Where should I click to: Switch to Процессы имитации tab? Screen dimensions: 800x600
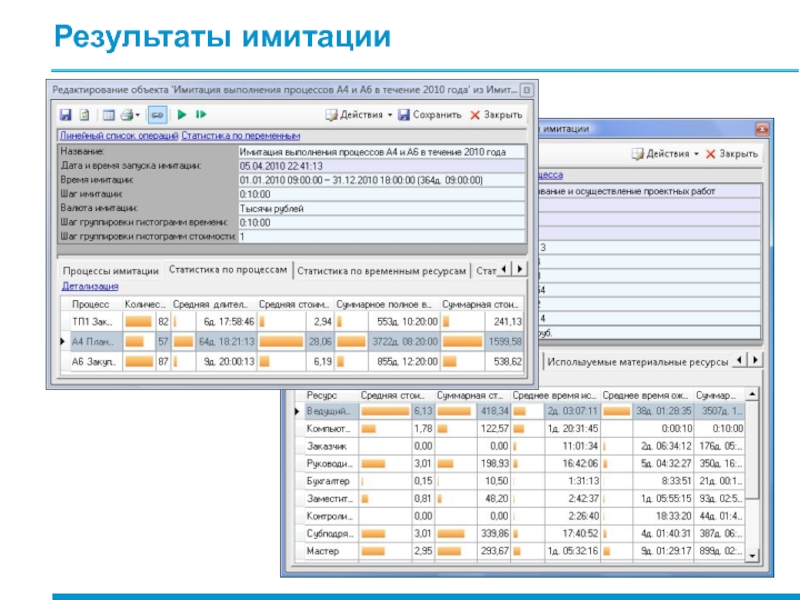tap(111, 271)
